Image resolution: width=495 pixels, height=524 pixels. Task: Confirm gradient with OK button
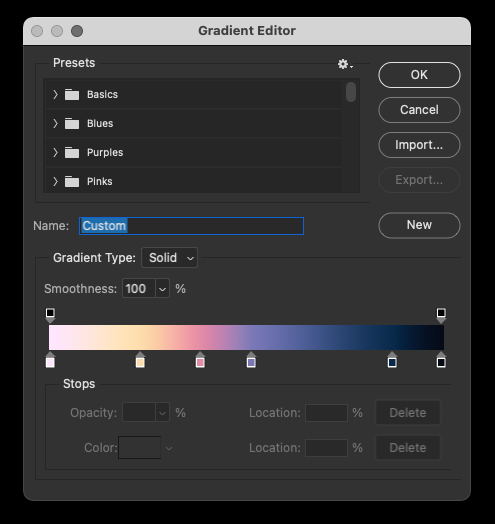(419, 75)
